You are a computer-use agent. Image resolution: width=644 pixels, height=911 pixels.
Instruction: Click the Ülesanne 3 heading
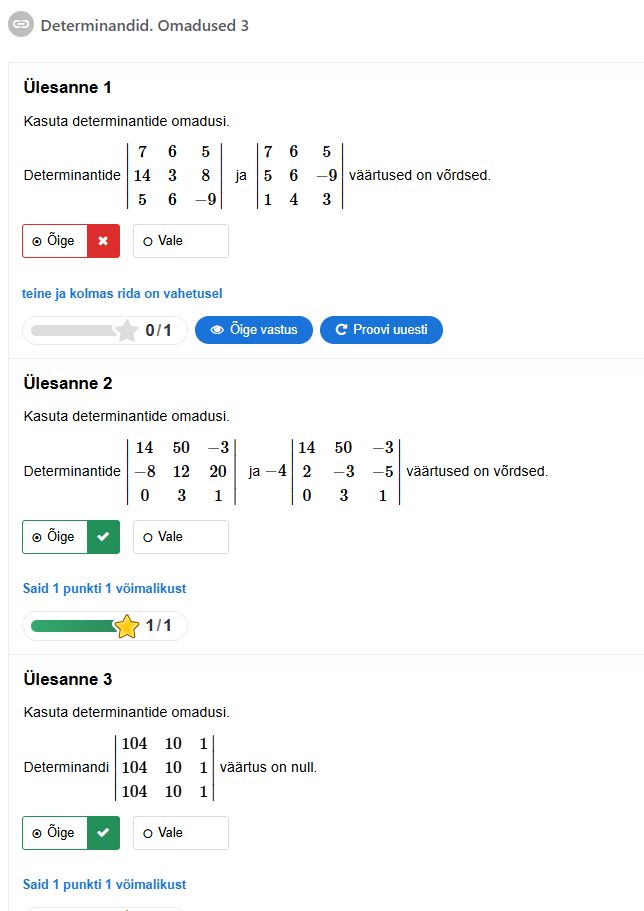(68, 680)
